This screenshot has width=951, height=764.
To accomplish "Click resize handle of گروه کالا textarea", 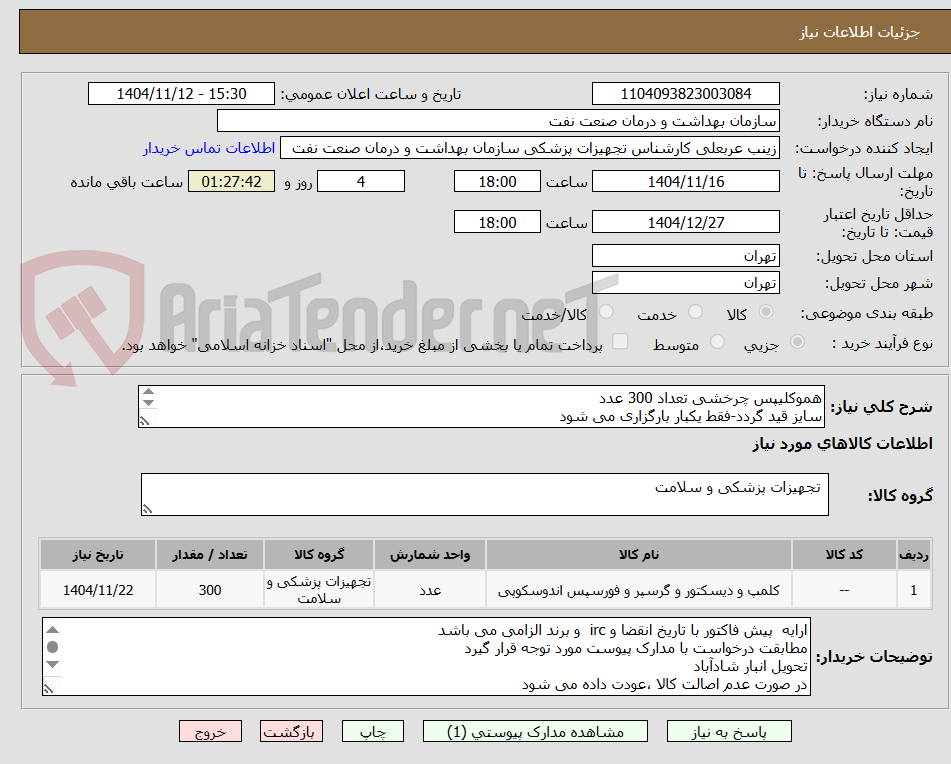I will pyautogui.click(x=147, y=509).
